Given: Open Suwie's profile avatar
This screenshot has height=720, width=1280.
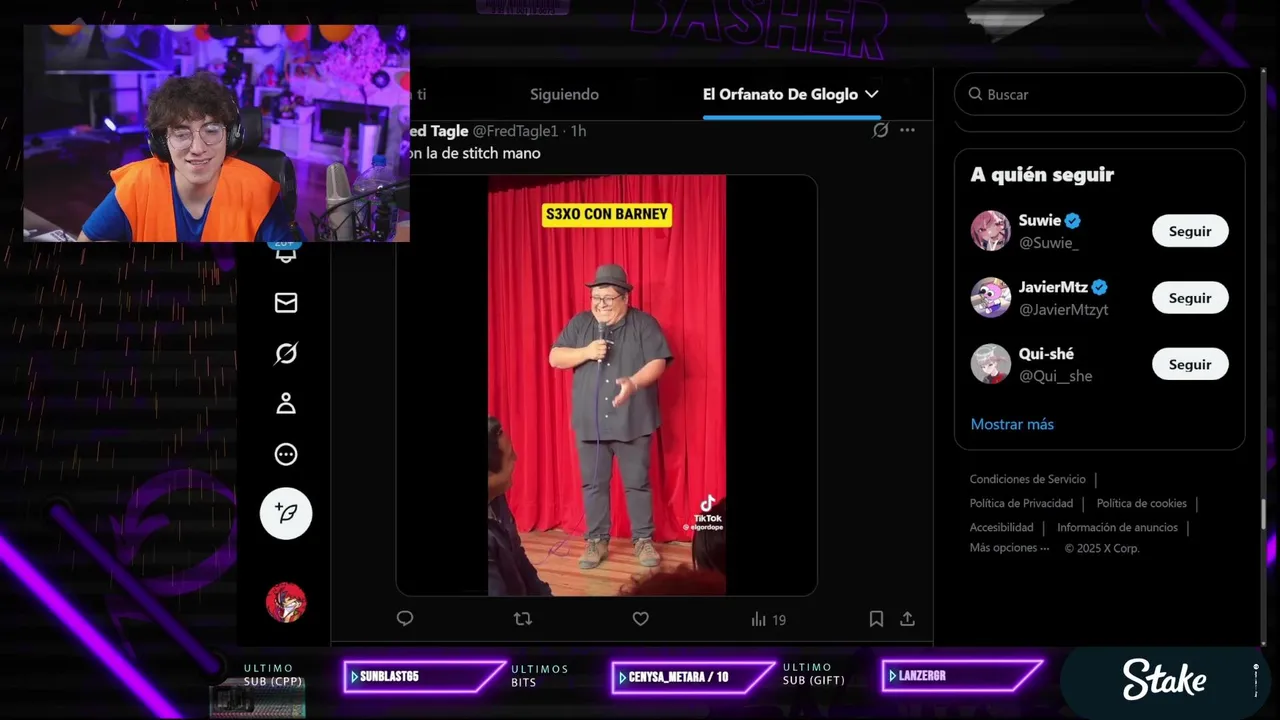Looking at the screenshot, I should [x=990, y=231].
